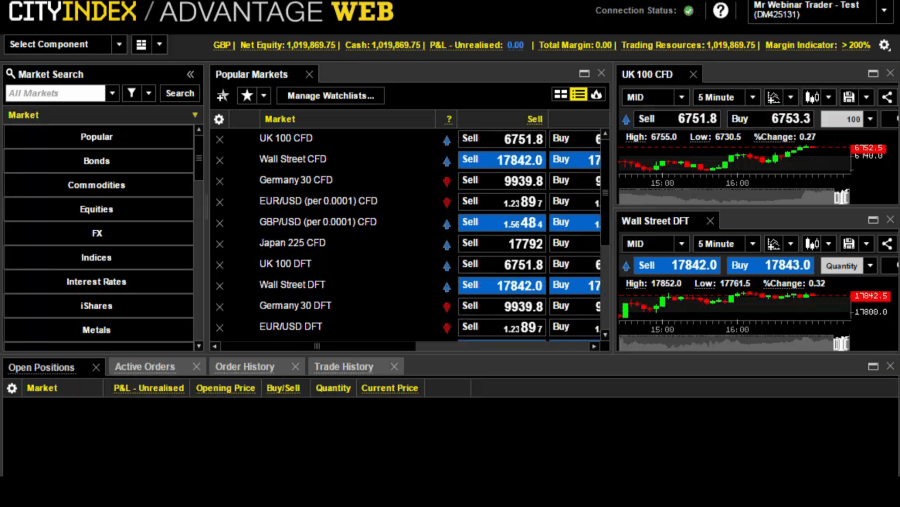Switch to the Order History tab
The image size is (900, 507).
[x=244, y=367]
